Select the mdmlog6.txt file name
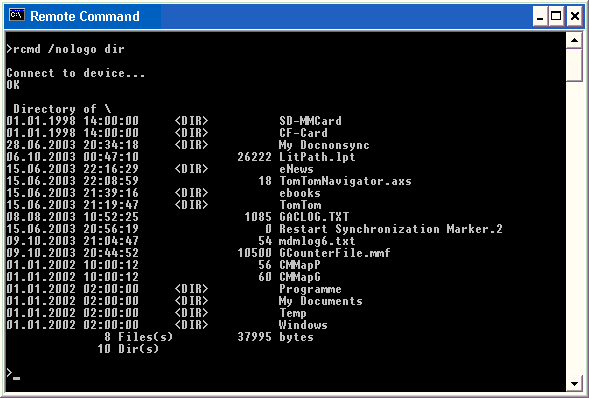The height and width of the screenshot is (398, 589). click(317, 241)
